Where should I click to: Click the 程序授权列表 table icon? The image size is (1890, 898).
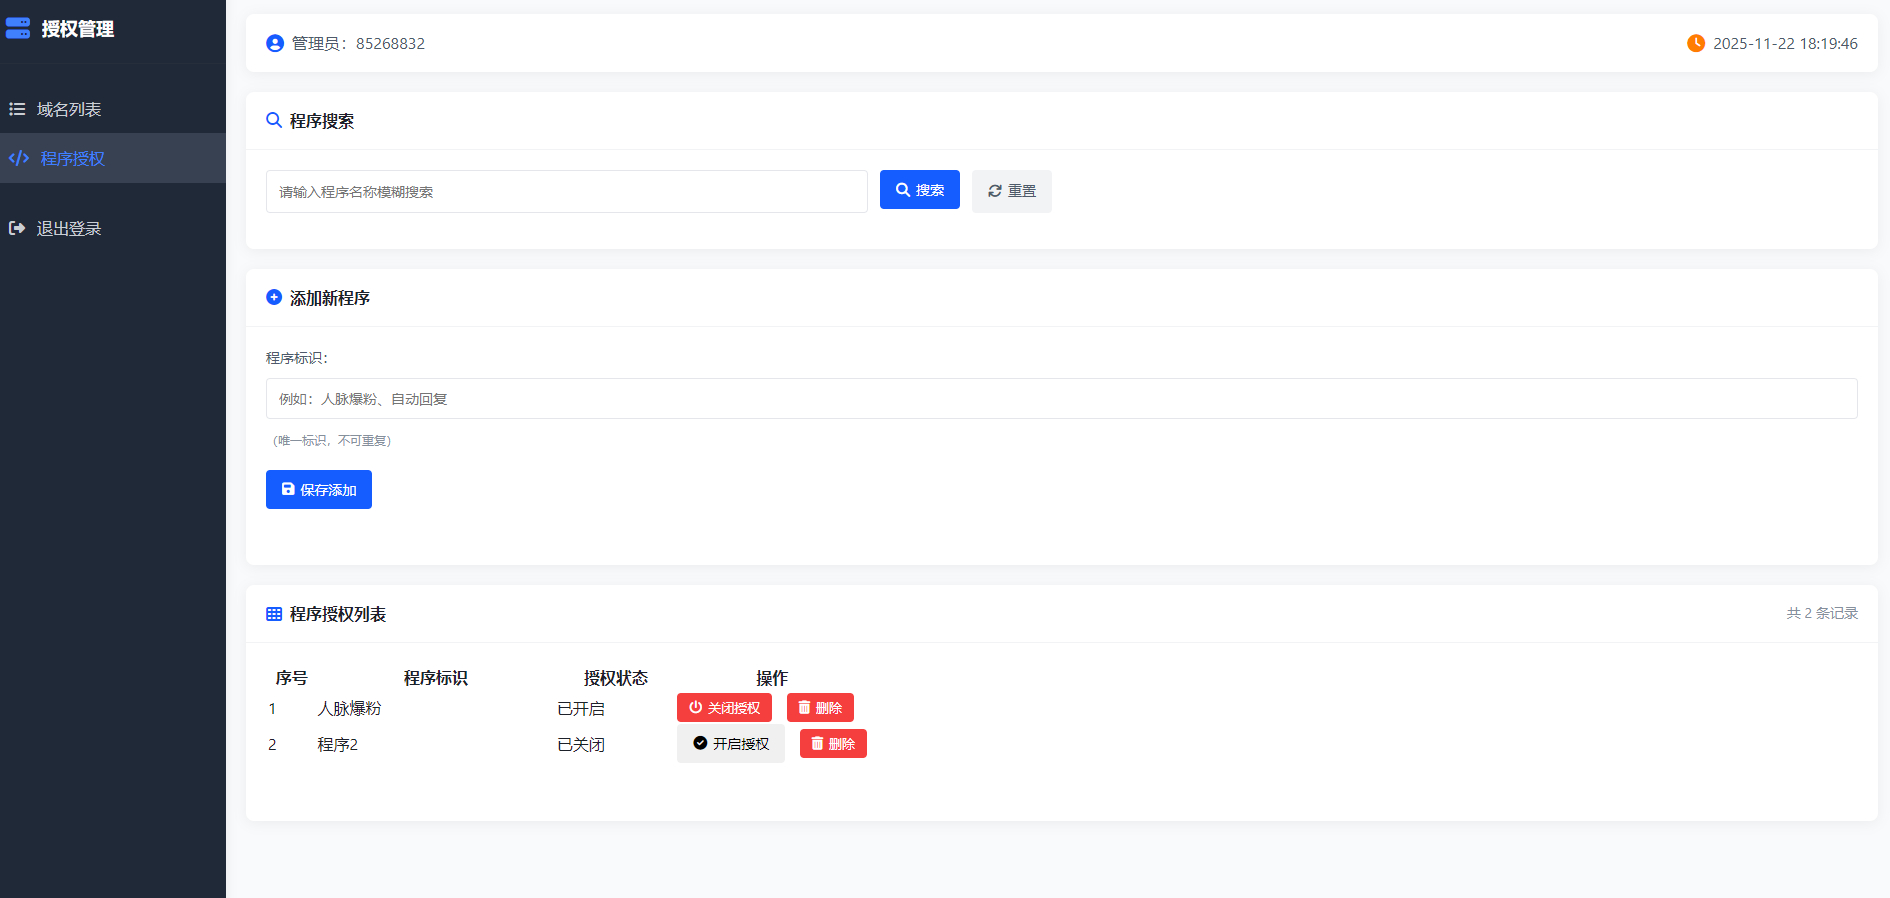[274, 614]
